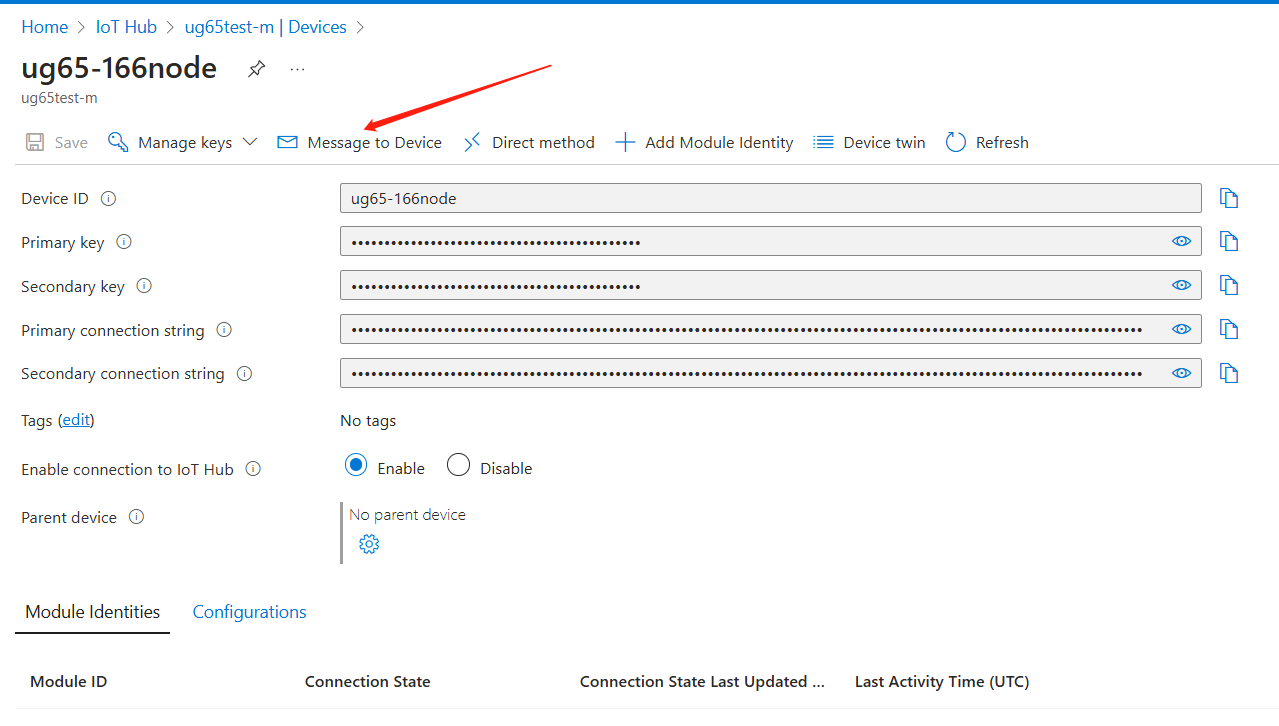1279x726 pixels.
Task: Copy the Secondary connection string
Action: coord(1229,373)
